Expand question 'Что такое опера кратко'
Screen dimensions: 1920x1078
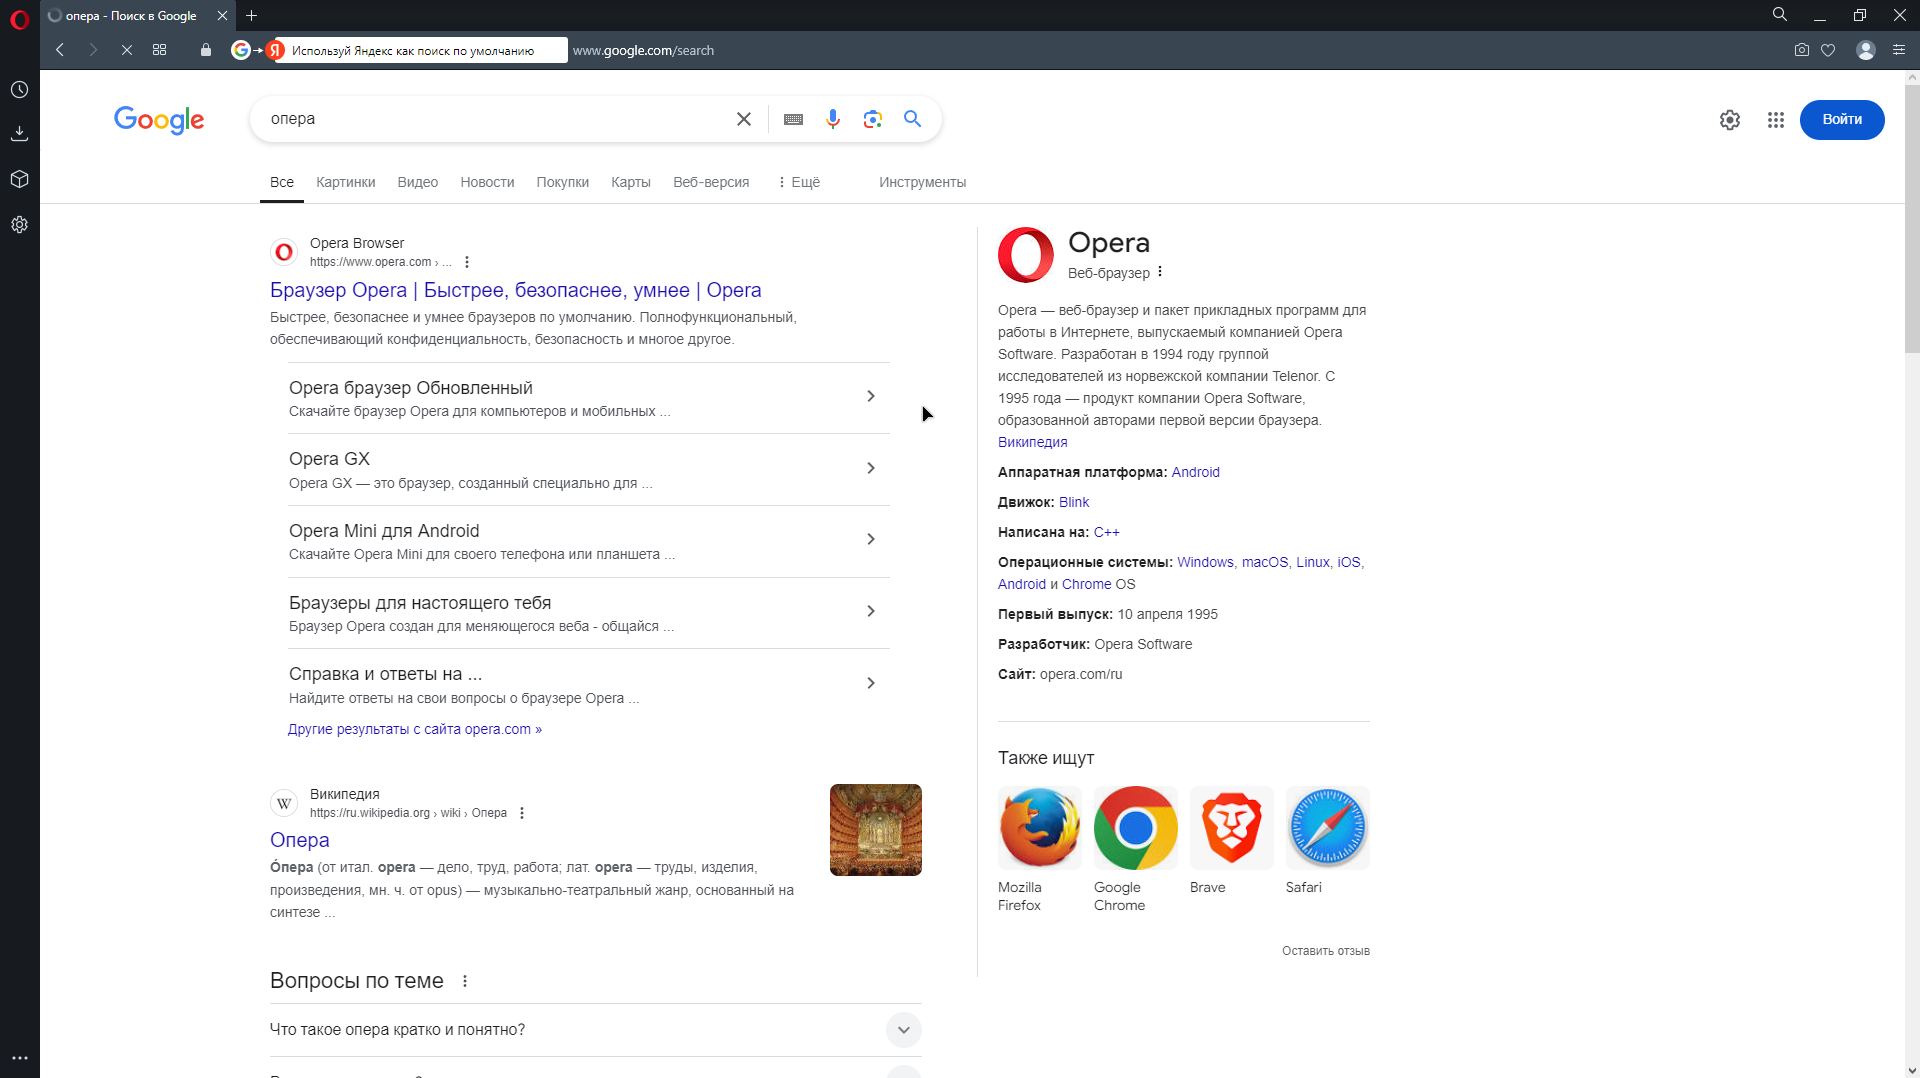tap(595, 1030)
